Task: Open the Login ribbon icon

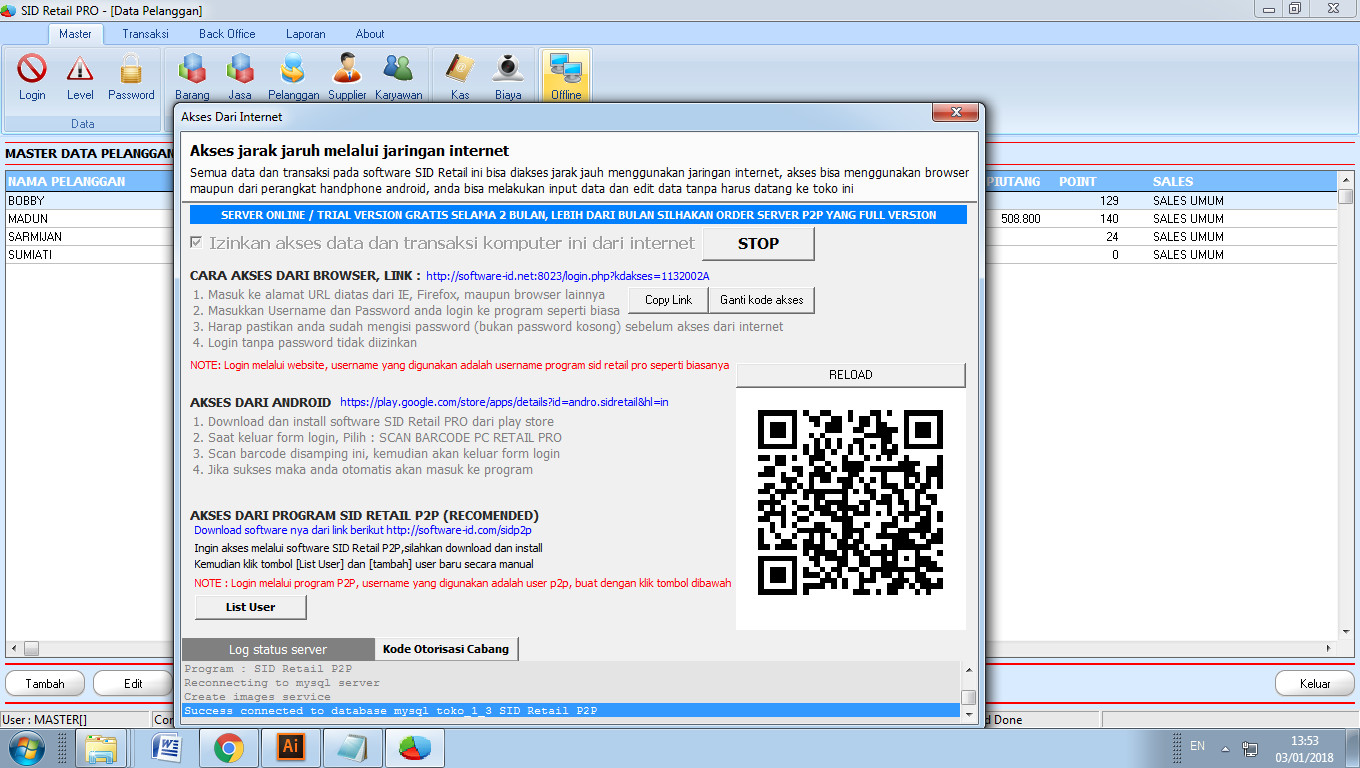Action: (32, 78)
